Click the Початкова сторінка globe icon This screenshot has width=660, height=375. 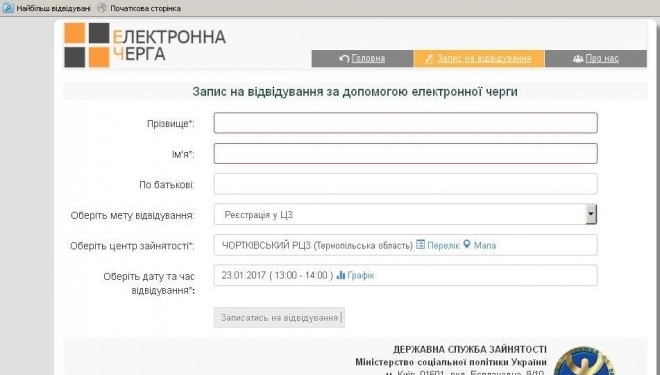[102, 8]
